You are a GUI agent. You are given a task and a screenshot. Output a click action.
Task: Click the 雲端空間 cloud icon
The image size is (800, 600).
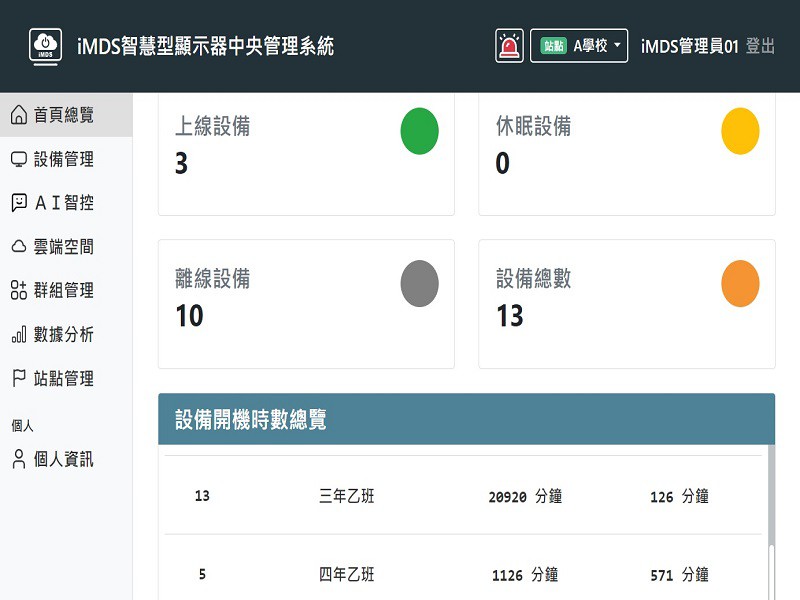tap(19, 247)
